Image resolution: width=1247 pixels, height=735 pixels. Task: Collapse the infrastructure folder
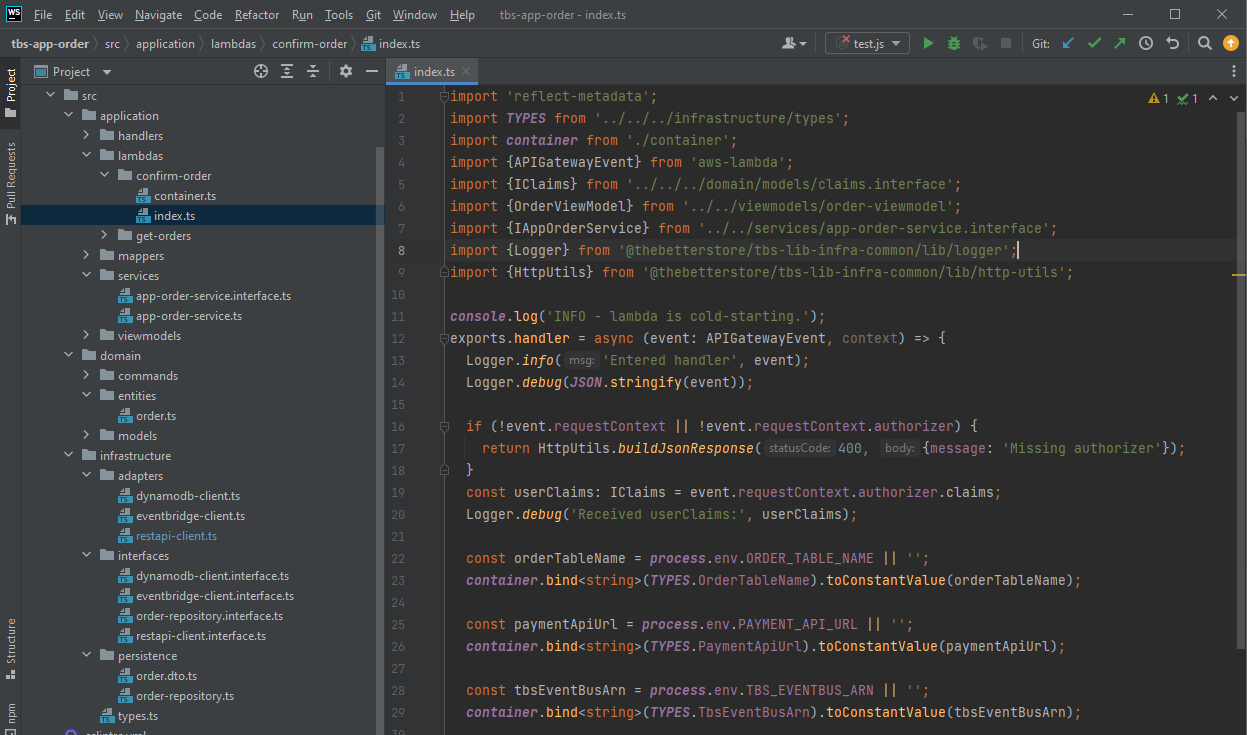click(68, 456)
